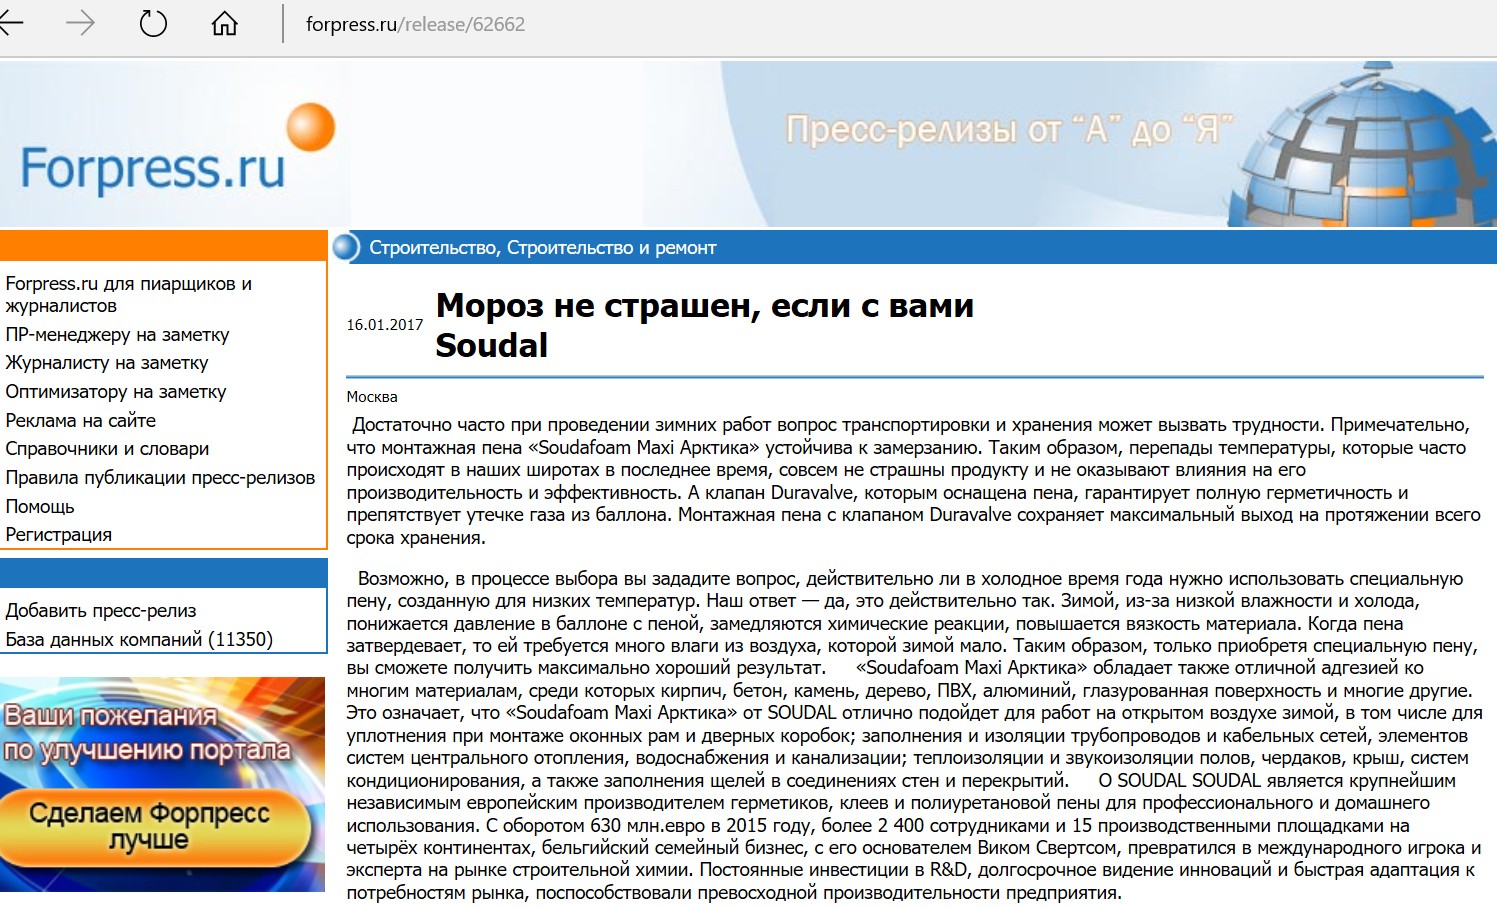The image size is (1497, 908).
Task: Focus the address bar showing forpress.ru/release/62662
Action: coord(415,24)
